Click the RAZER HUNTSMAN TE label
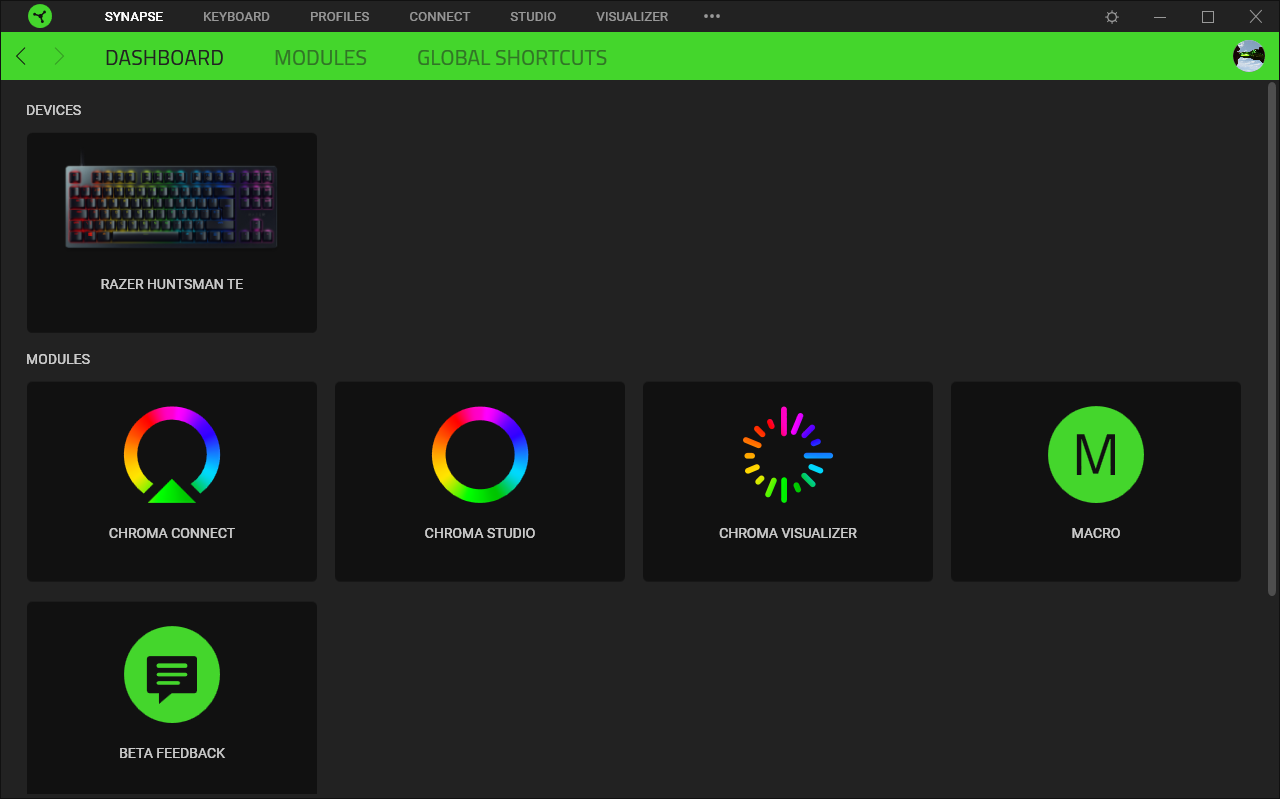The height and width of the screenshot is (799, 1280). (172, 284)
